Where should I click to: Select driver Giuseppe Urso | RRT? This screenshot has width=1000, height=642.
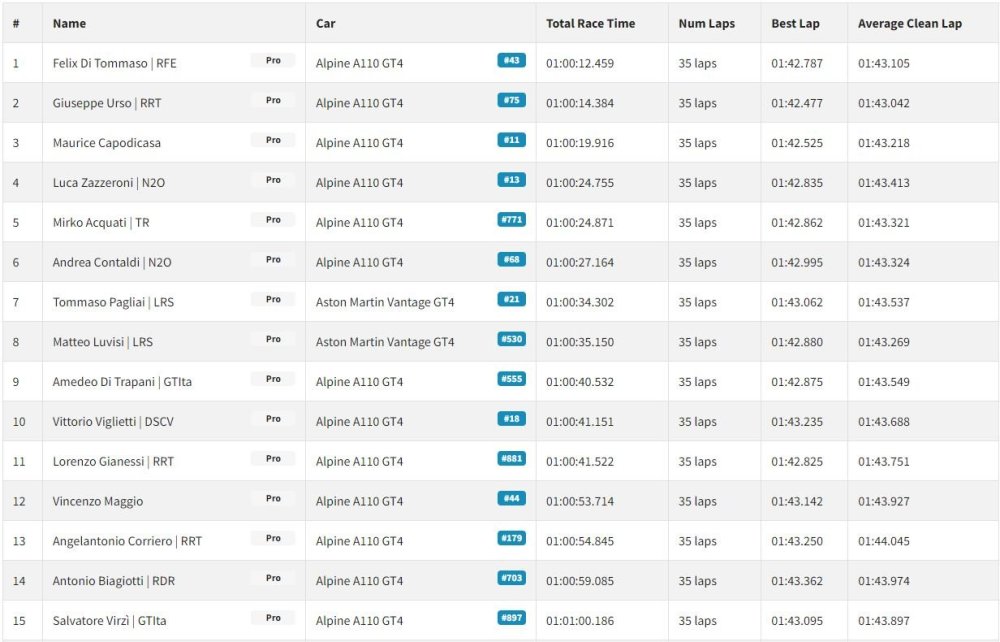pyautogui.click(x=107, y=103)
